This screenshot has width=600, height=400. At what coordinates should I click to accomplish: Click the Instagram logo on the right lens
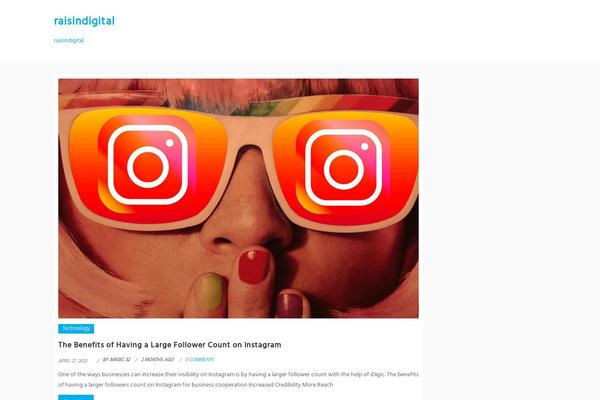click(x=343, y=167)
